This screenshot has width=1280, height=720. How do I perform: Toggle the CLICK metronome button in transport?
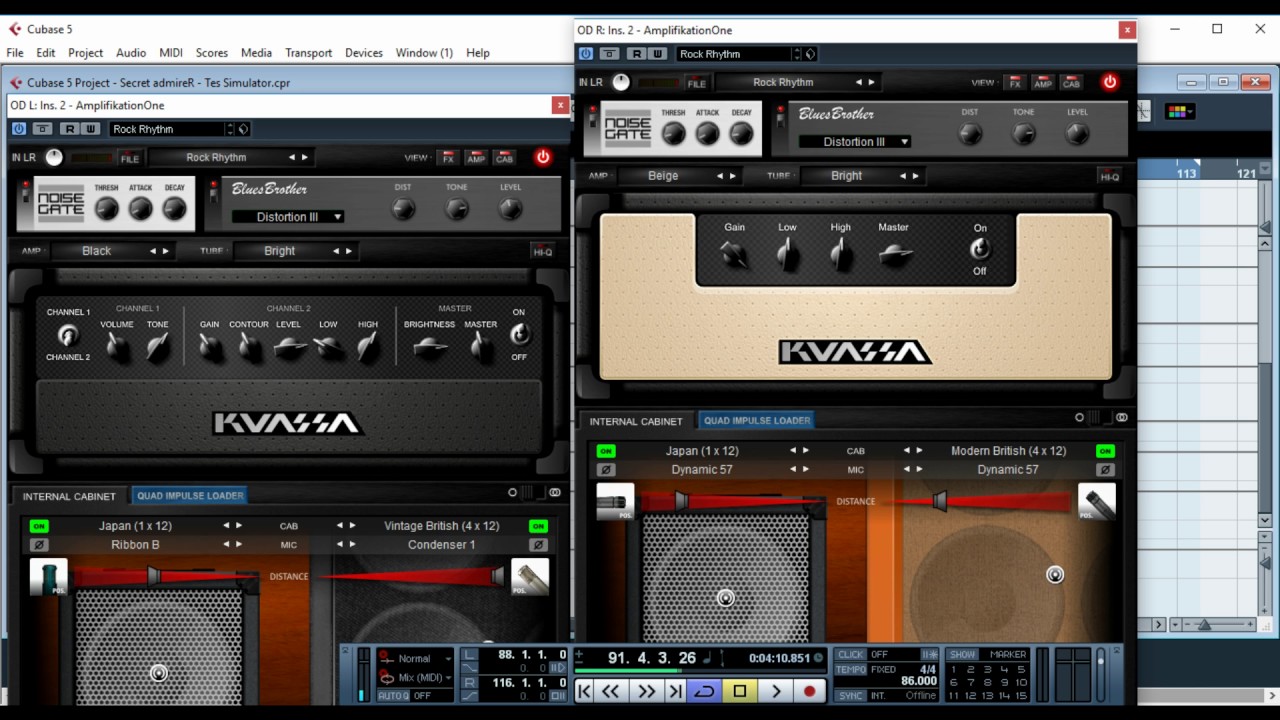pos(851,654)
